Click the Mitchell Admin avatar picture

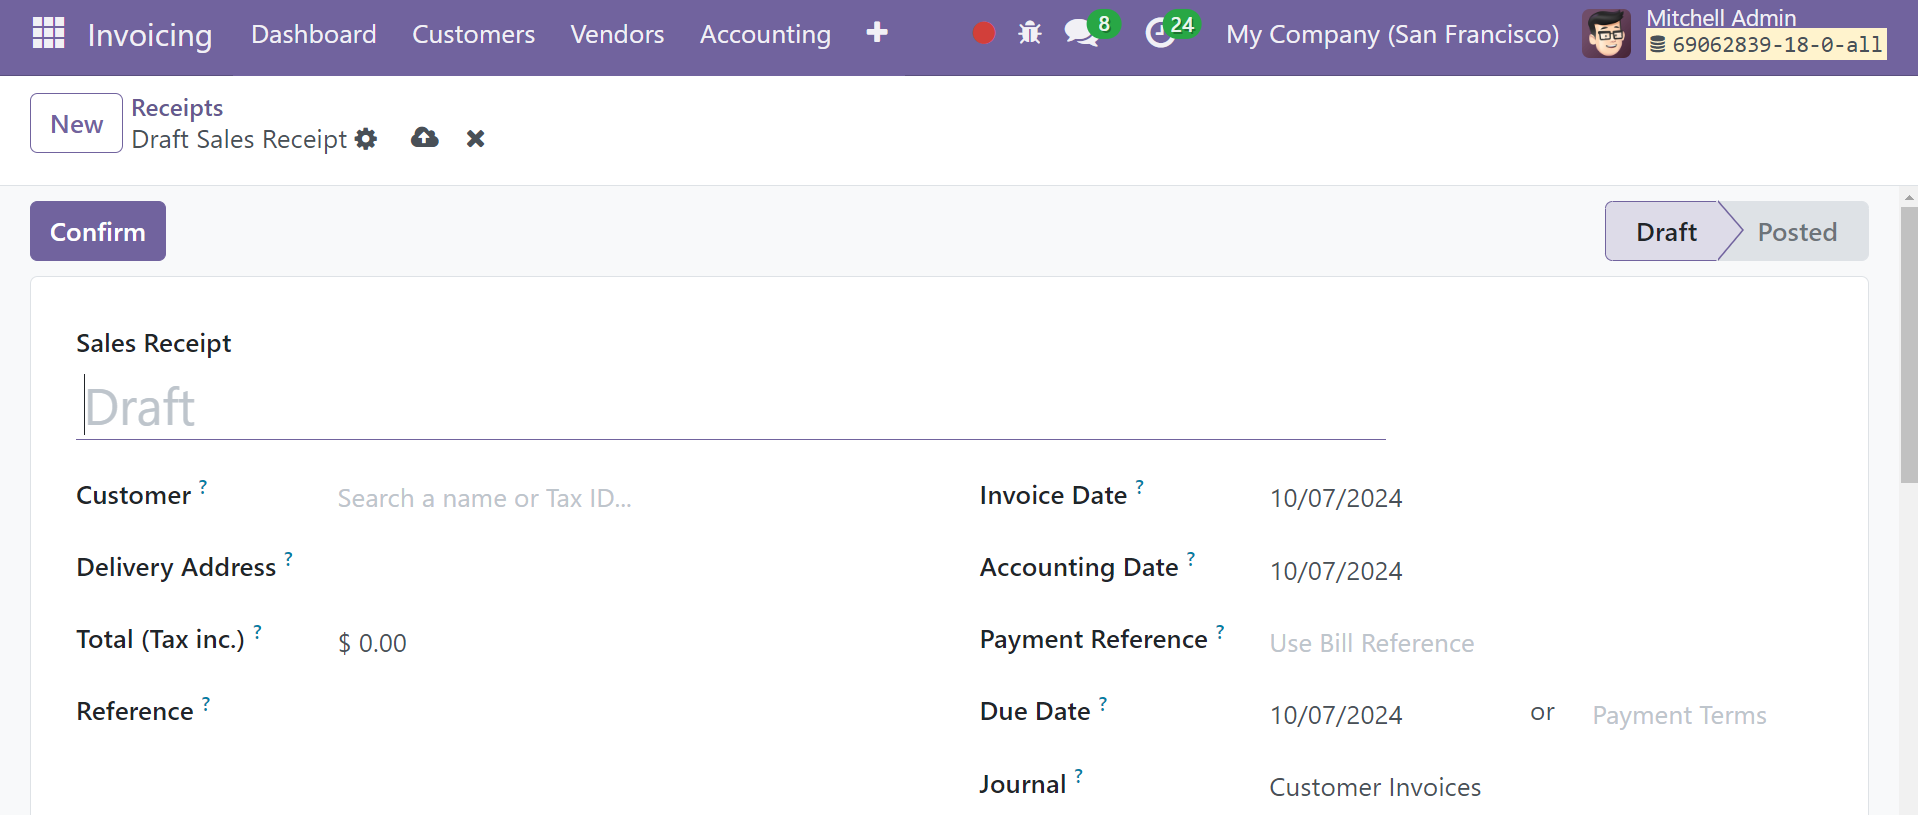coord(1606,34)
